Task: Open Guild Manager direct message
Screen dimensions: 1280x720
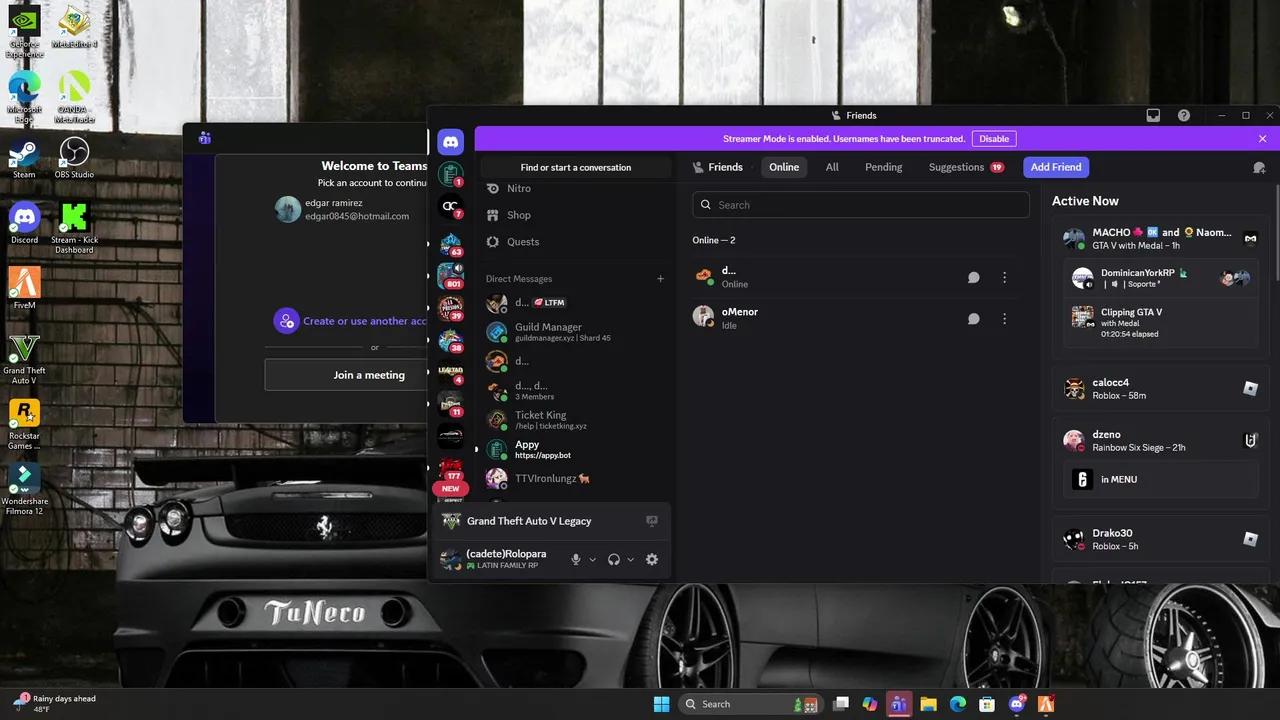Action: tap(575, 332)
